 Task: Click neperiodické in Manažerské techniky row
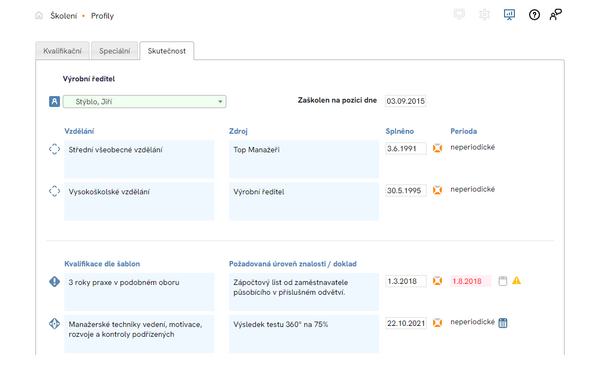coord(473,322)
